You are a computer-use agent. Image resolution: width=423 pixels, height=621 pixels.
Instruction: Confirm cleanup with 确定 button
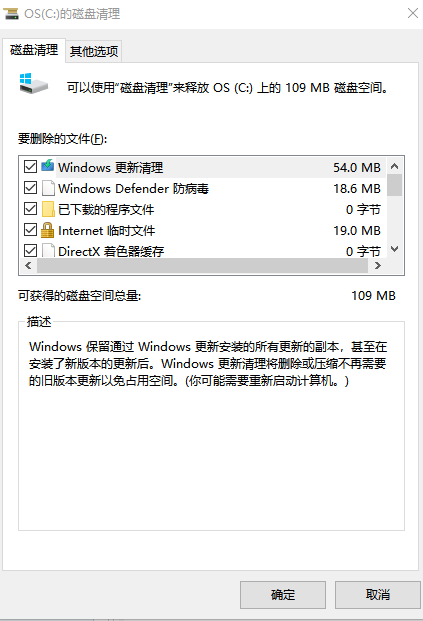click(x=283, y=594)
